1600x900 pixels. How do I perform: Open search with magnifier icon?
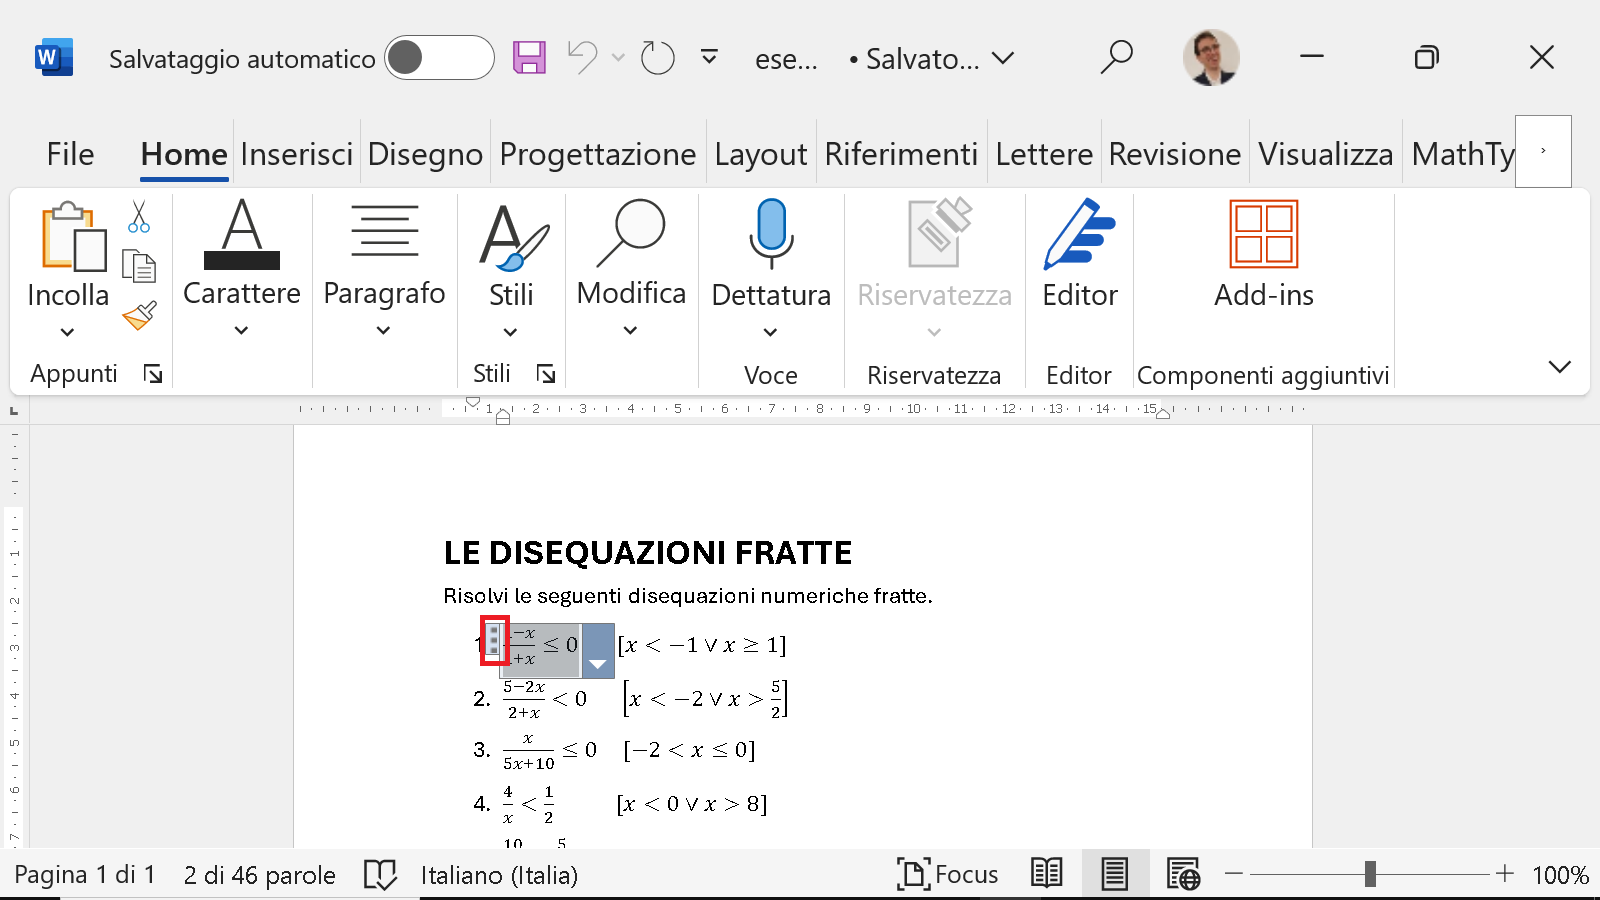point(1116,58)
